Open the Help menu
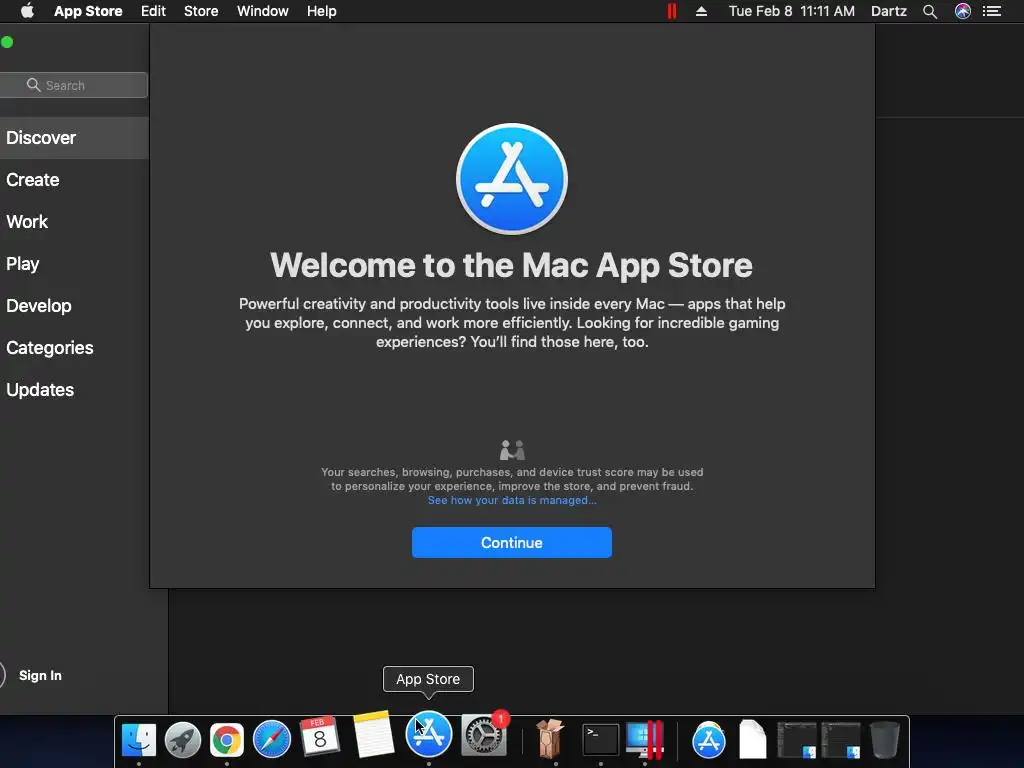The height and width of the screenshot is (768, 1024). click(x=322, y=11)
